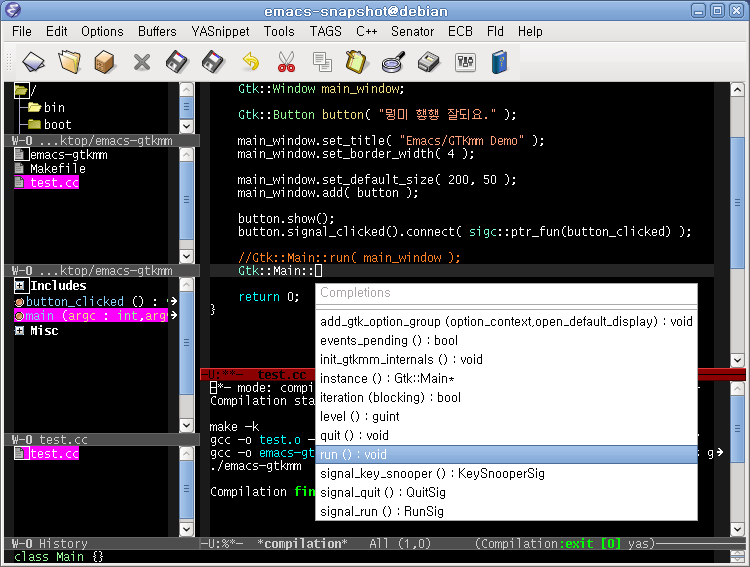
Task: Click the New file toolbar icon
Action: [33, 62]
